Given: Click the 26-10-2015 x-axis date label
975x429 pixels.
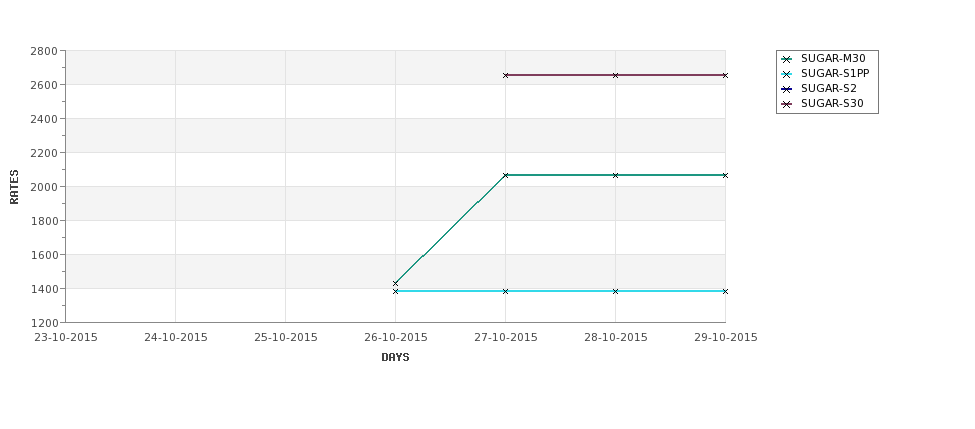Looking at the screenshot, I should click(x=395, y=338).
